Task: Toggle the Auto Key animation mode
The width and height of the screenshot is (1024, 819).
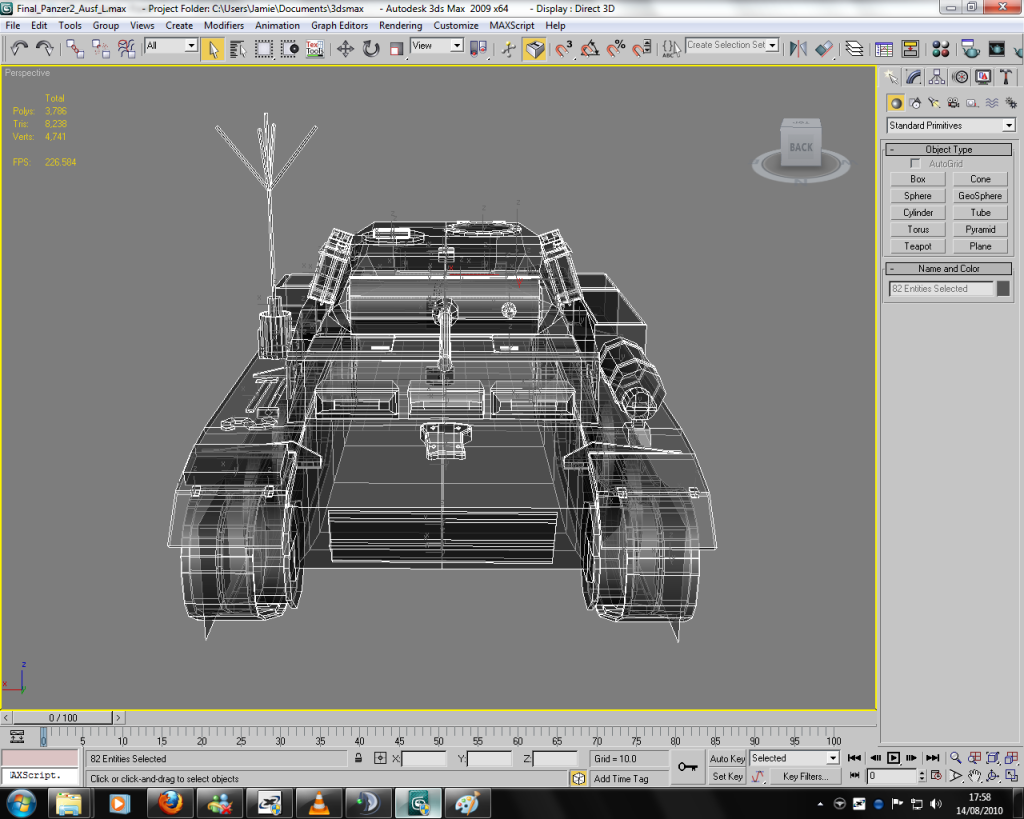Action: coord(727,759)
